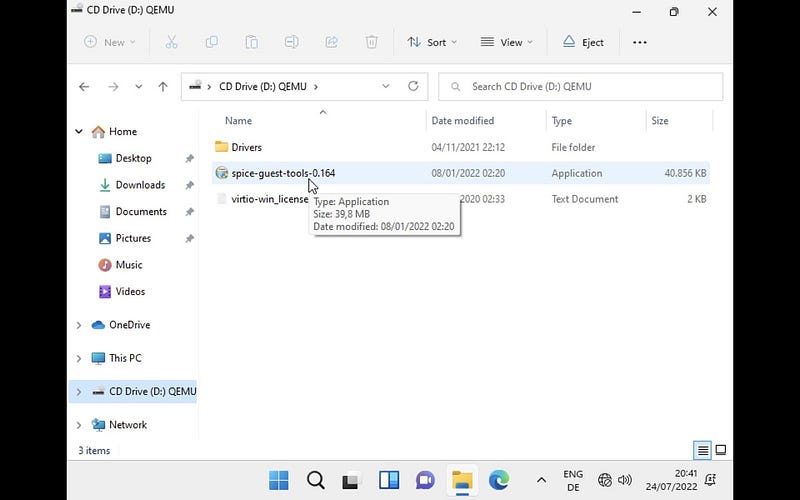Click the Search CD Drive input field
This screenshot has width=800, height=500.
581,87
